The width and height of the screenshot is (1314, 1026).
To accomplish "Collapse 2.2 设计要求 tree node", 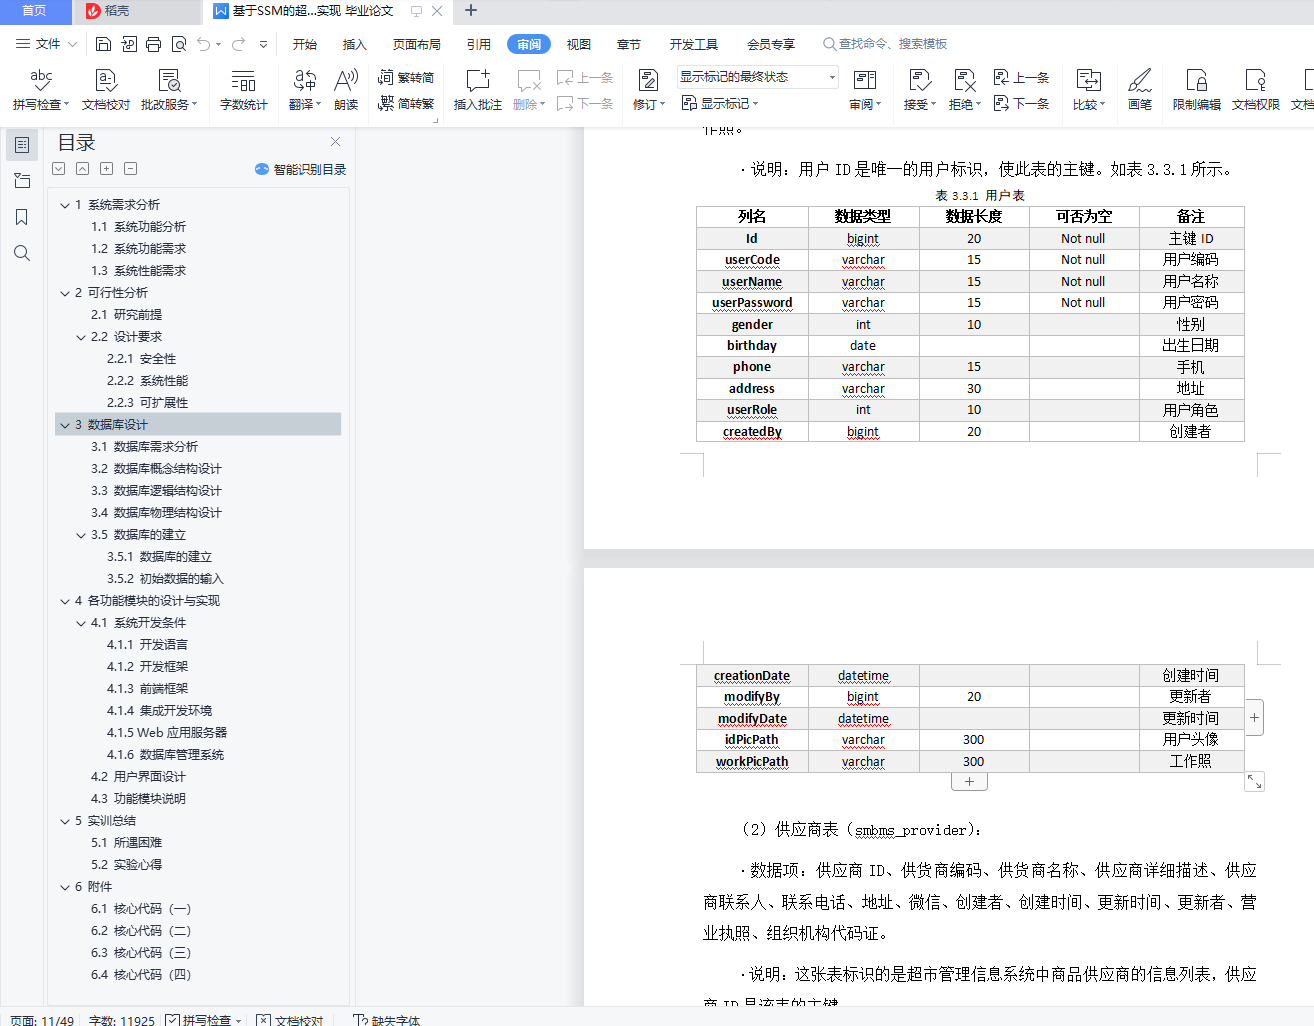I will (x=81, y=337).
